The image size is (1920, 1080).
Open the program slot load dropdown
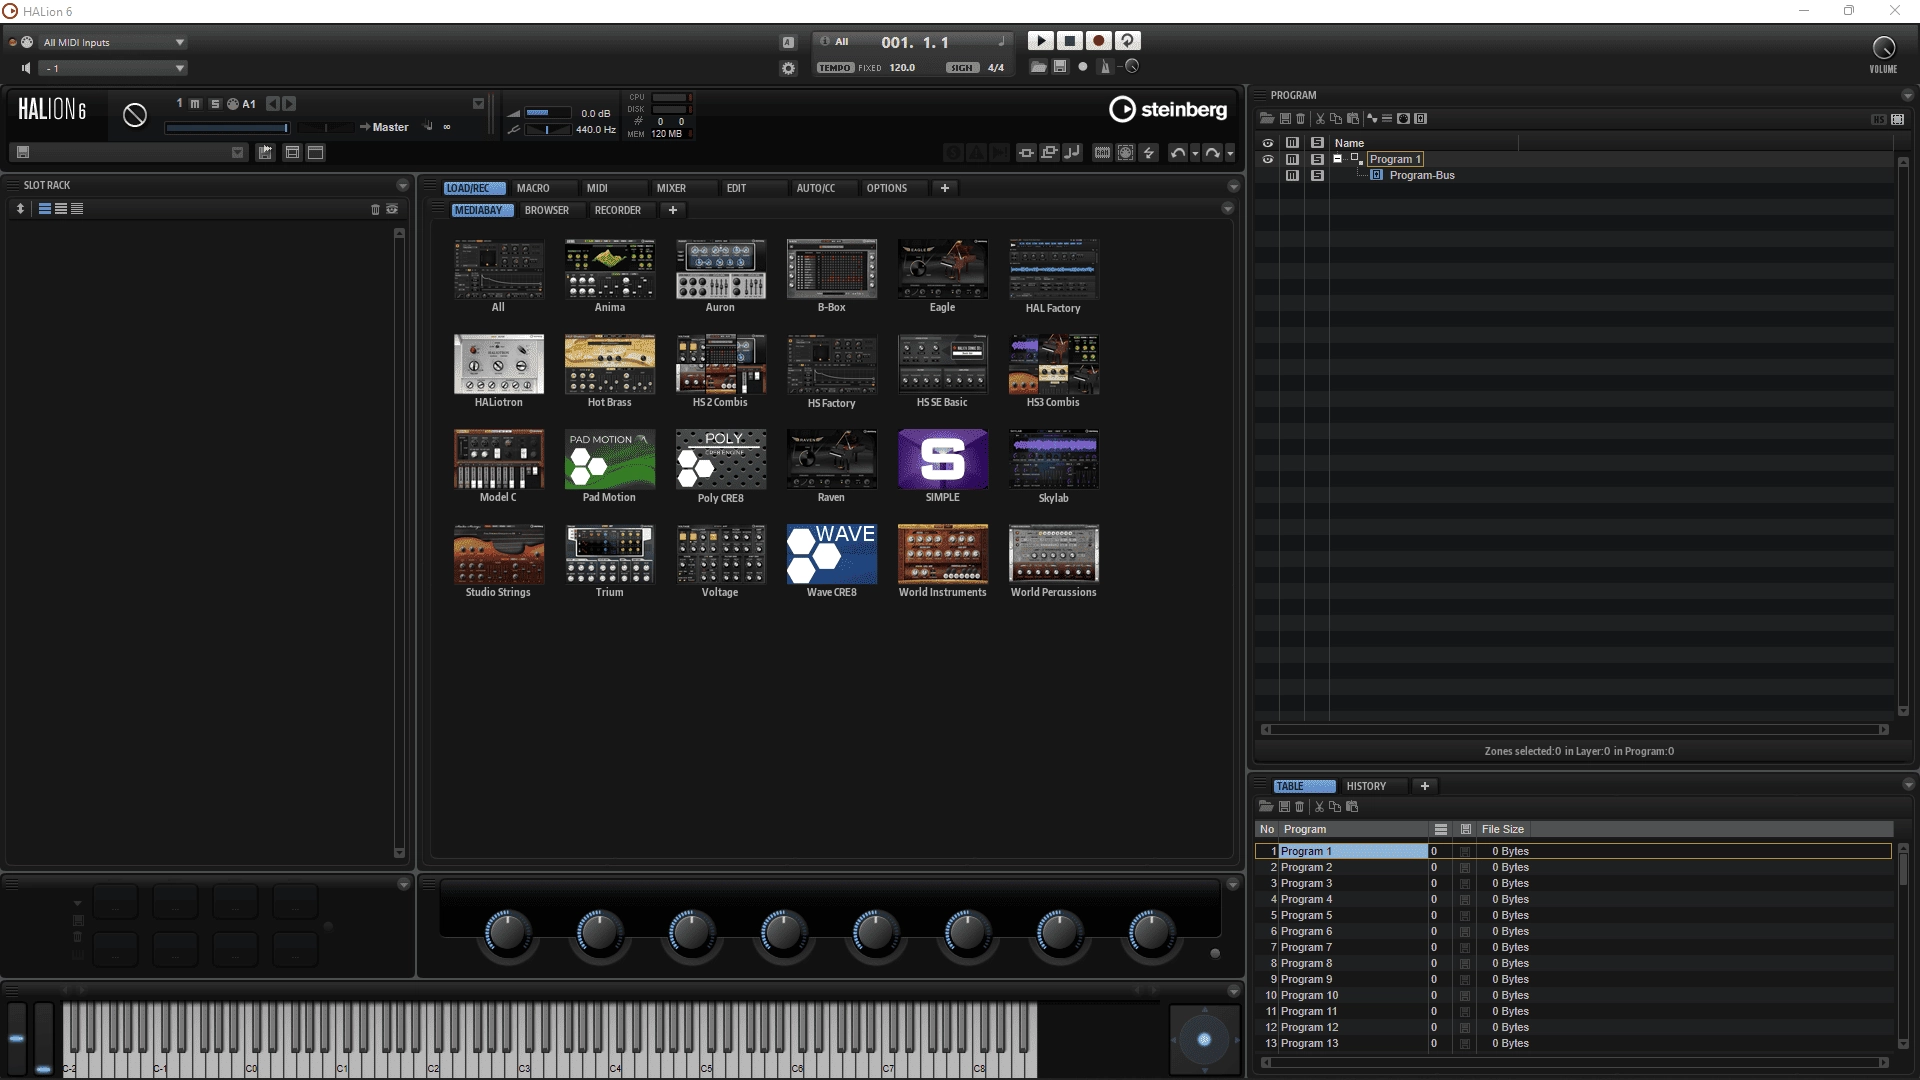click(x=478, y=104)
